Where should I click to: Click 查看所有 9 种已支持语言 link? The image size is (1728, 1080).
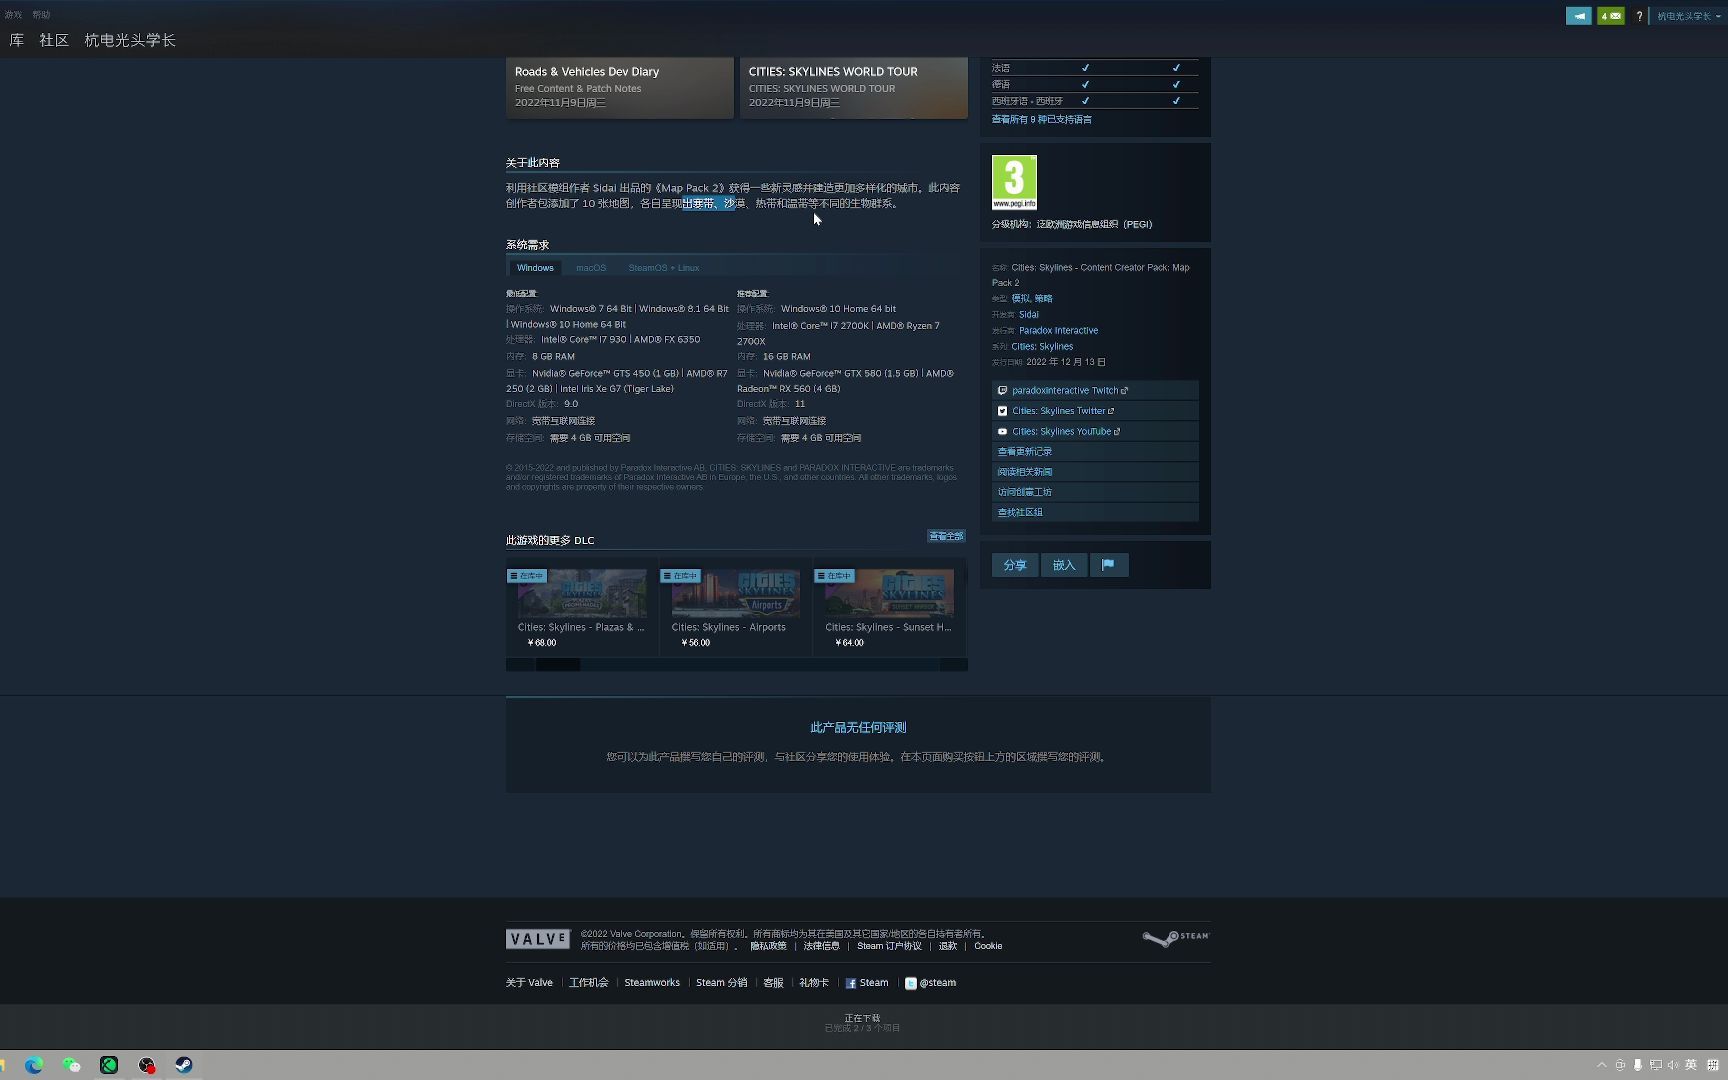(1042, 119)
